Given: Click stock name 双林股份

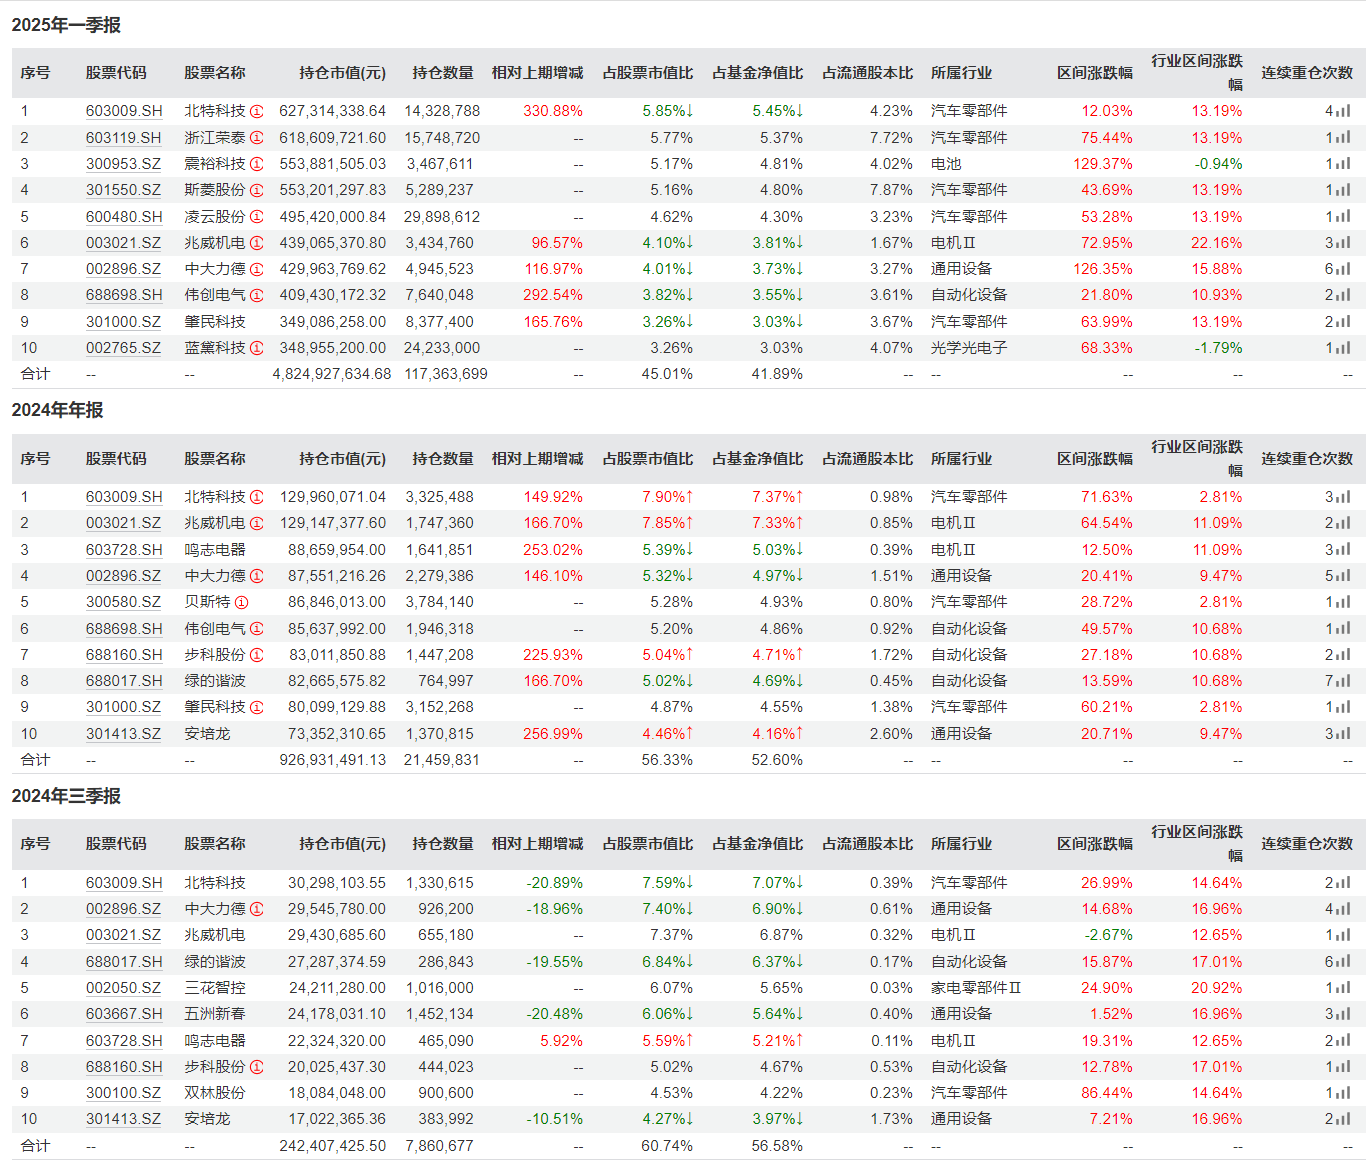Looking at the screenshot, I should coord(215,1093).
